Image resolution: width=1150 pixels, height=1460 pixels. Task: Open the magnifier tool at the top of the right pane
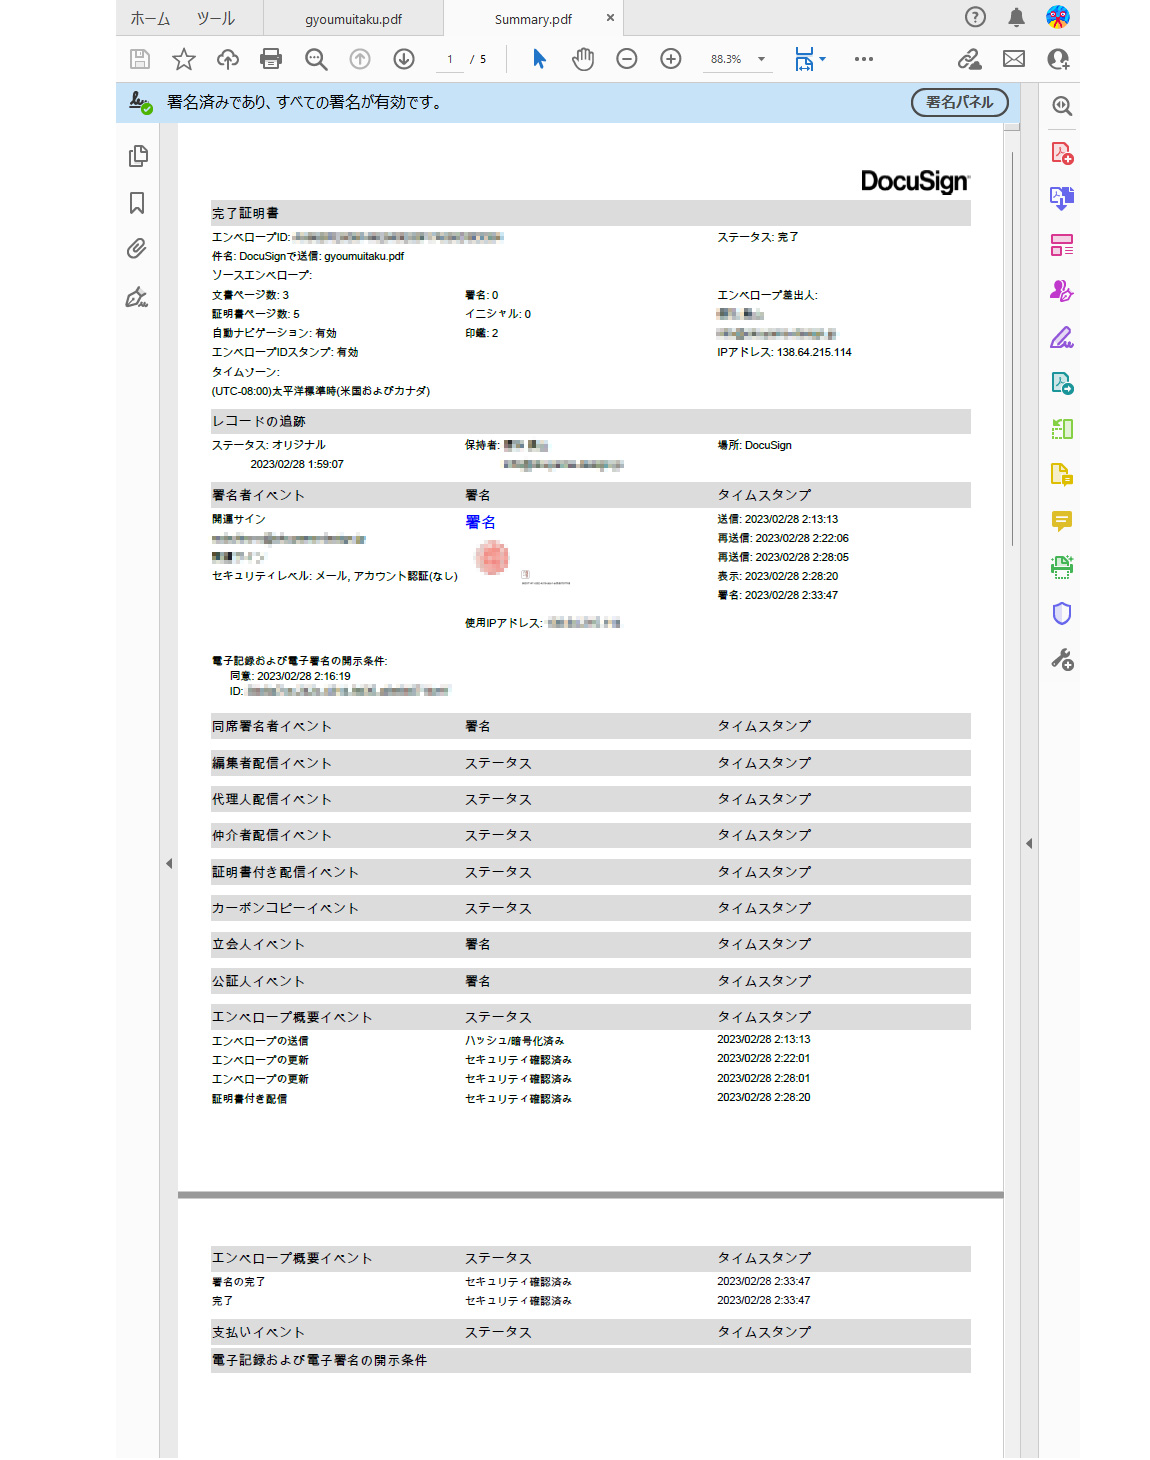tap(1062, 106)
